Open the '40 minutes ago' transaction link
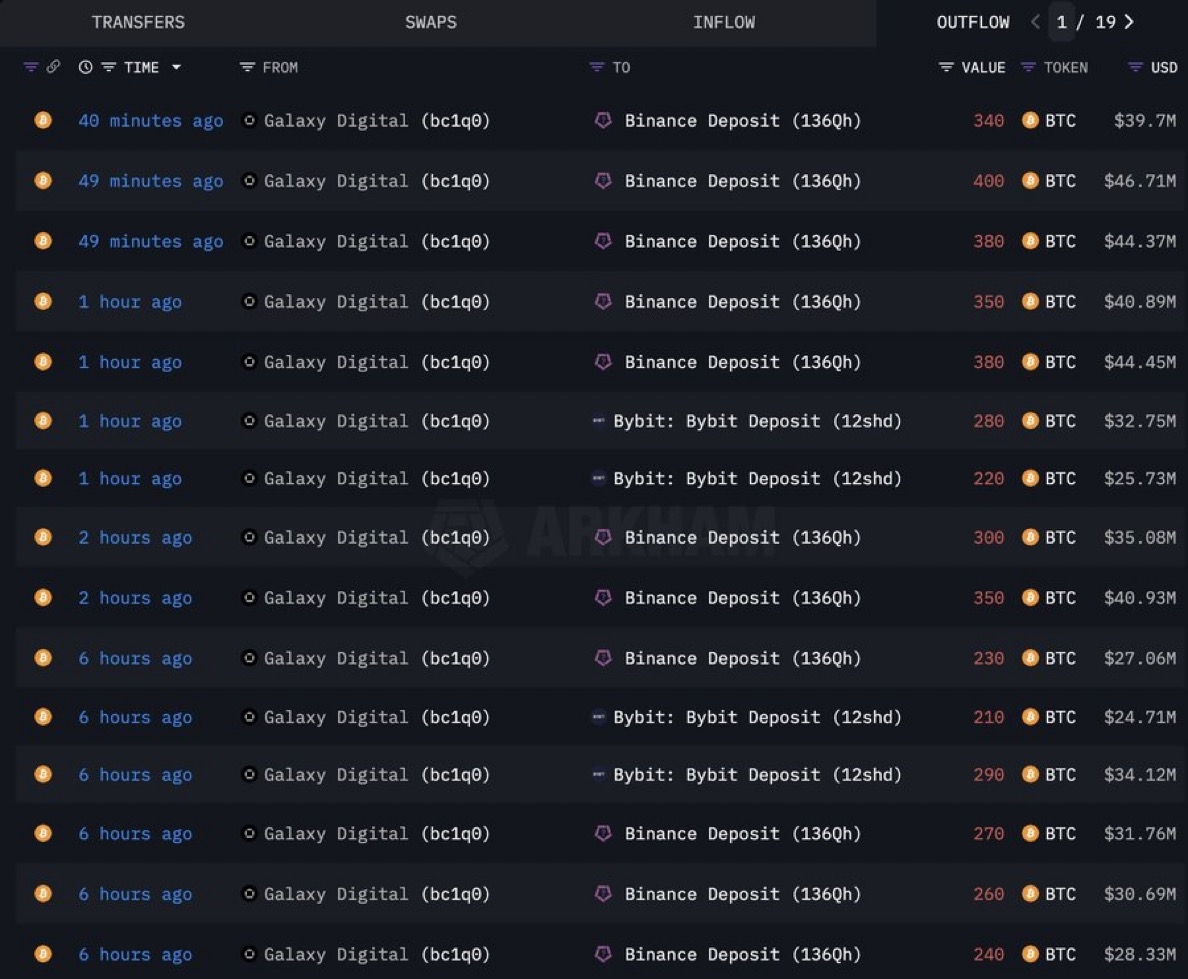 pos(151,120)
